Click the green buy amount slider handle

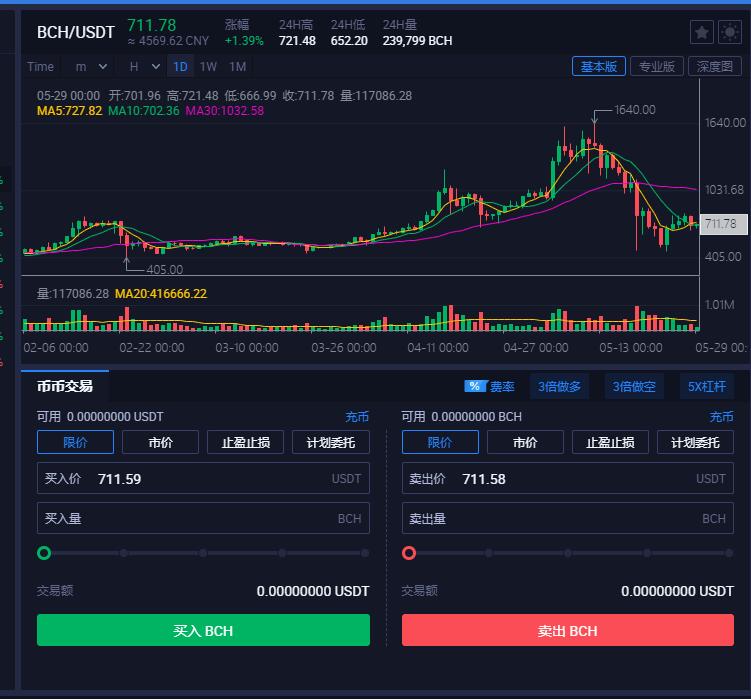[44, 553]
